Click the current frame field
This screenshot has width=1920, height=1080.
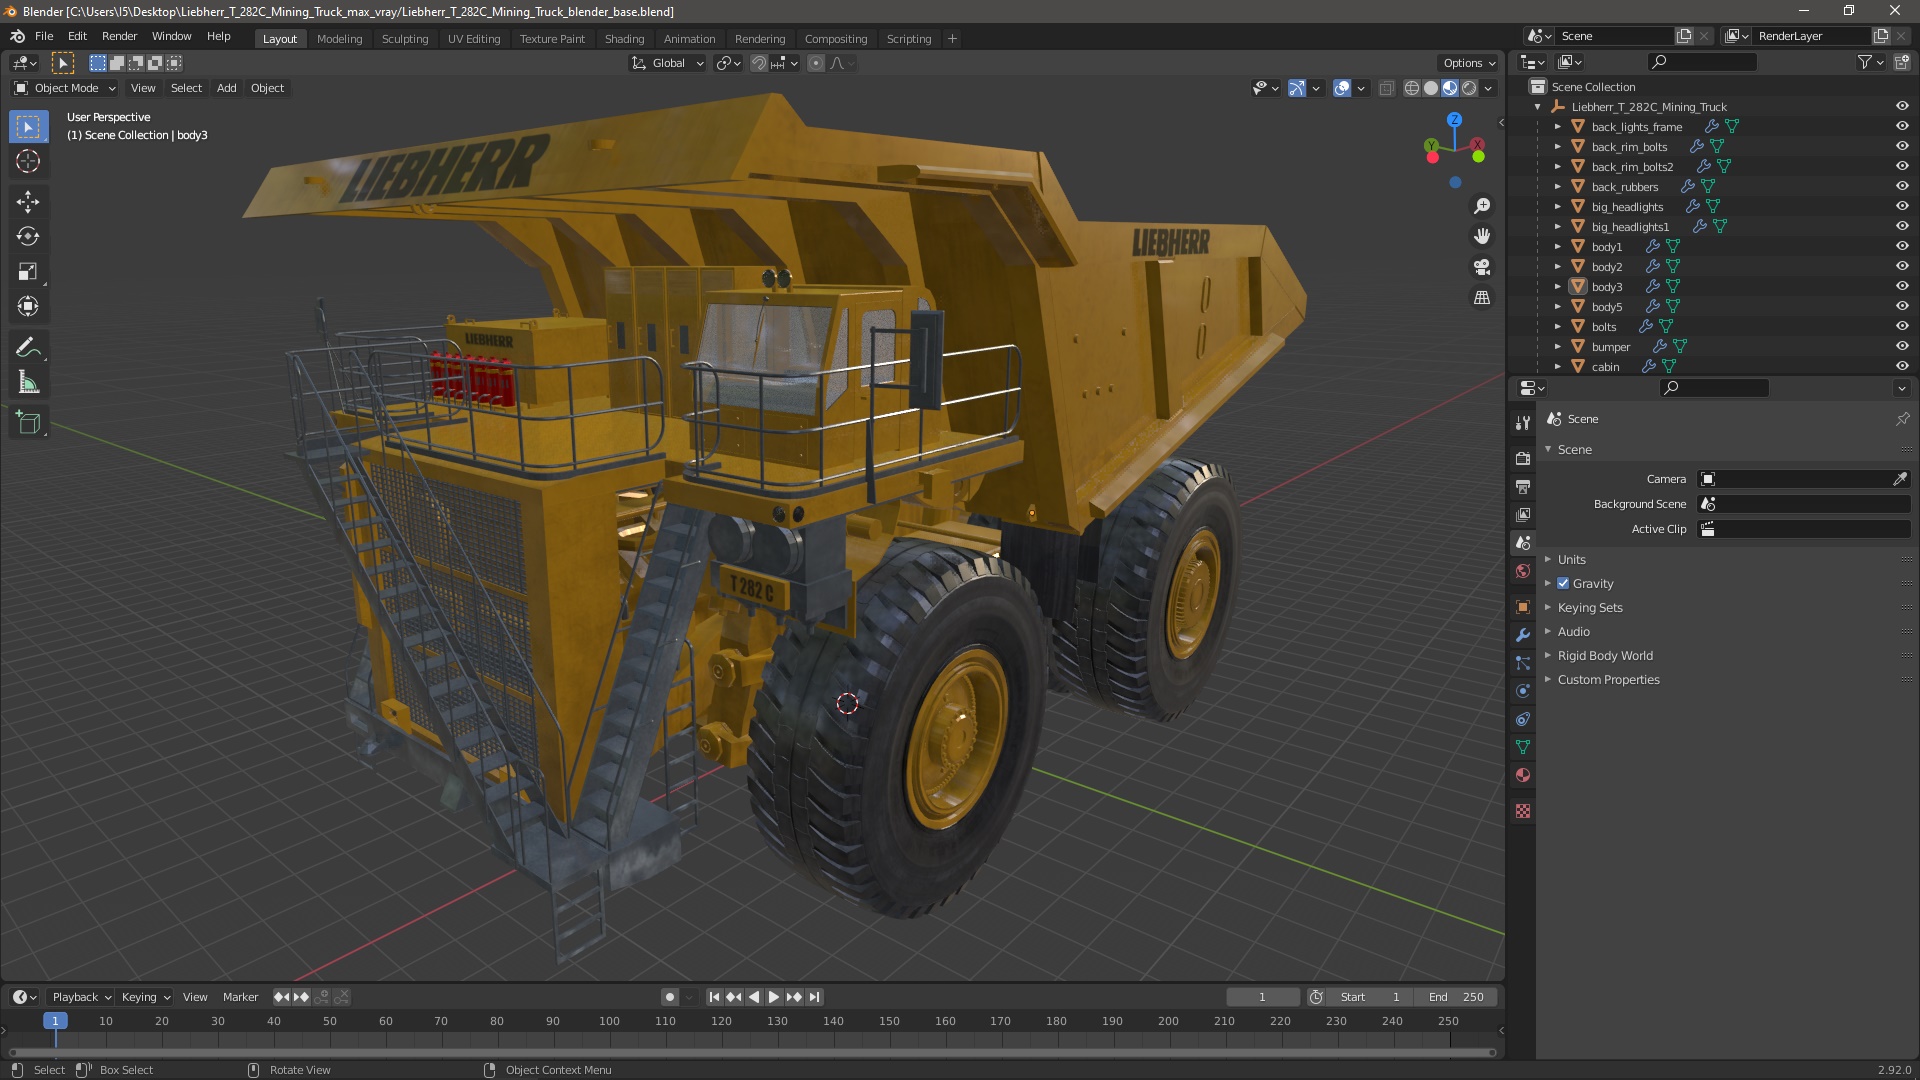(x=1262, y=997)
